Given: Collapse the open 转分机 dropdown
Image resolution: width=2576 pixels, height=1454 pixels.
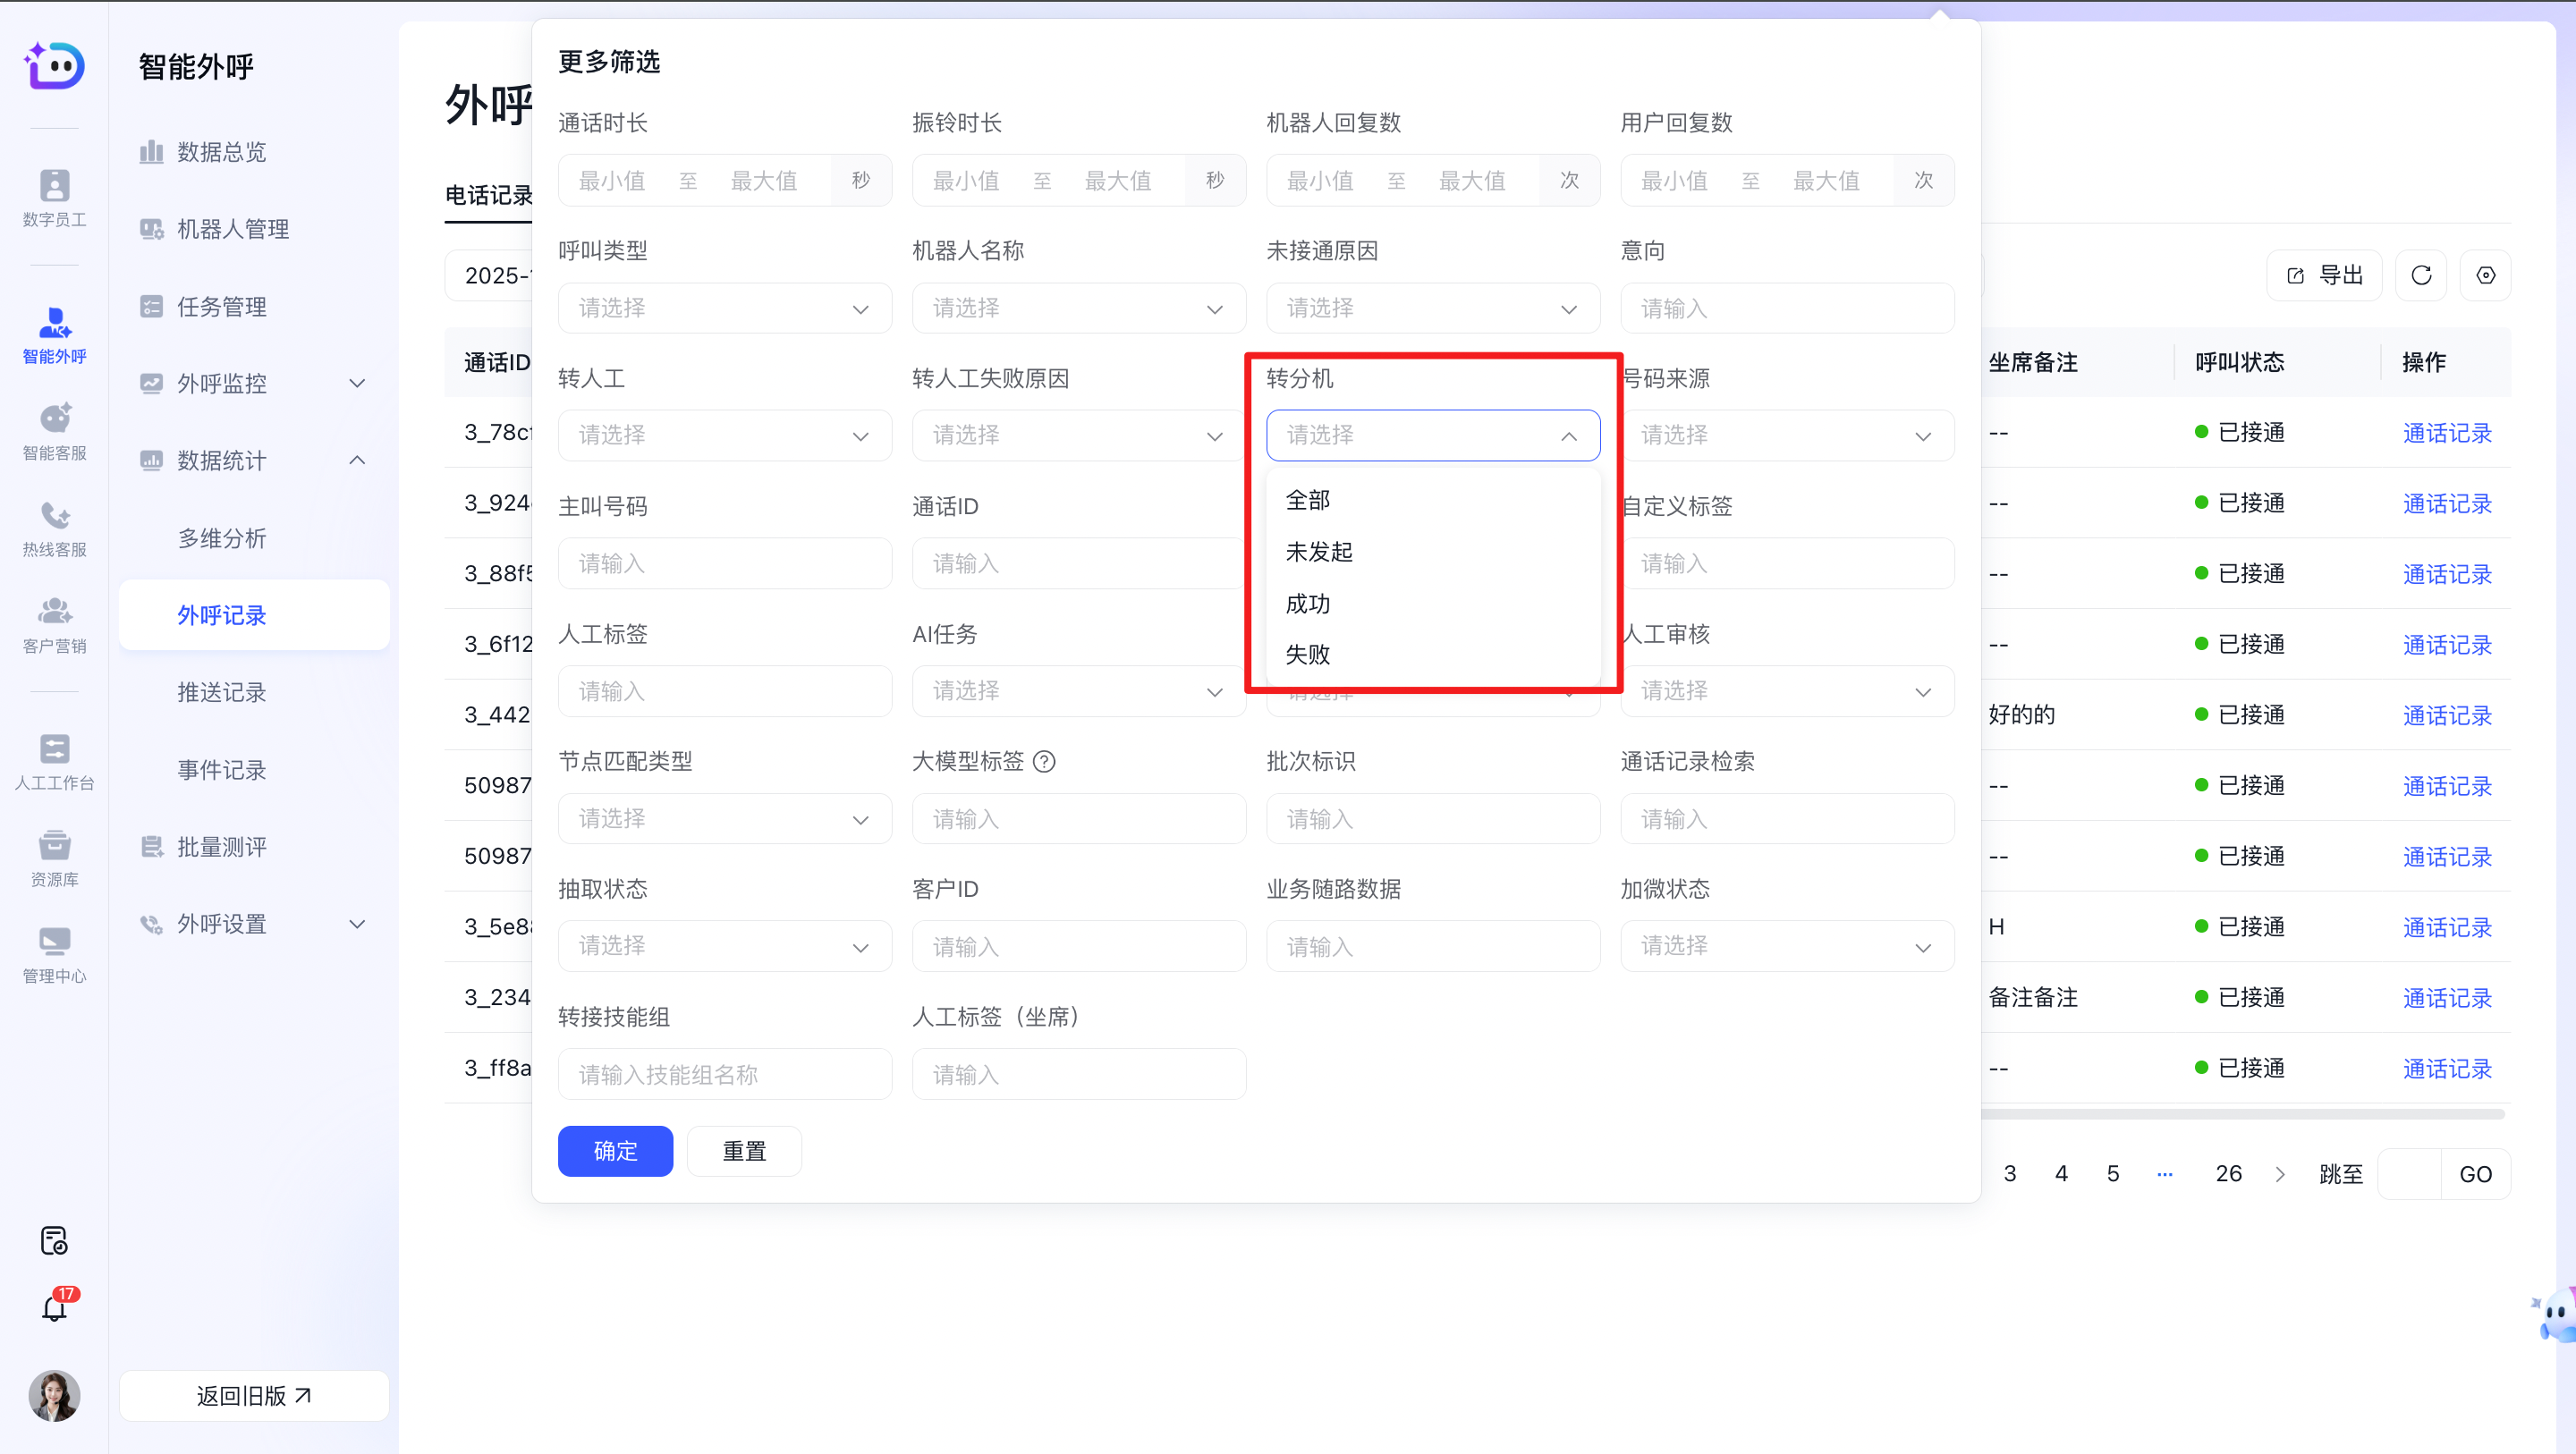Looking at the screenshot, I should (1432, 435).
